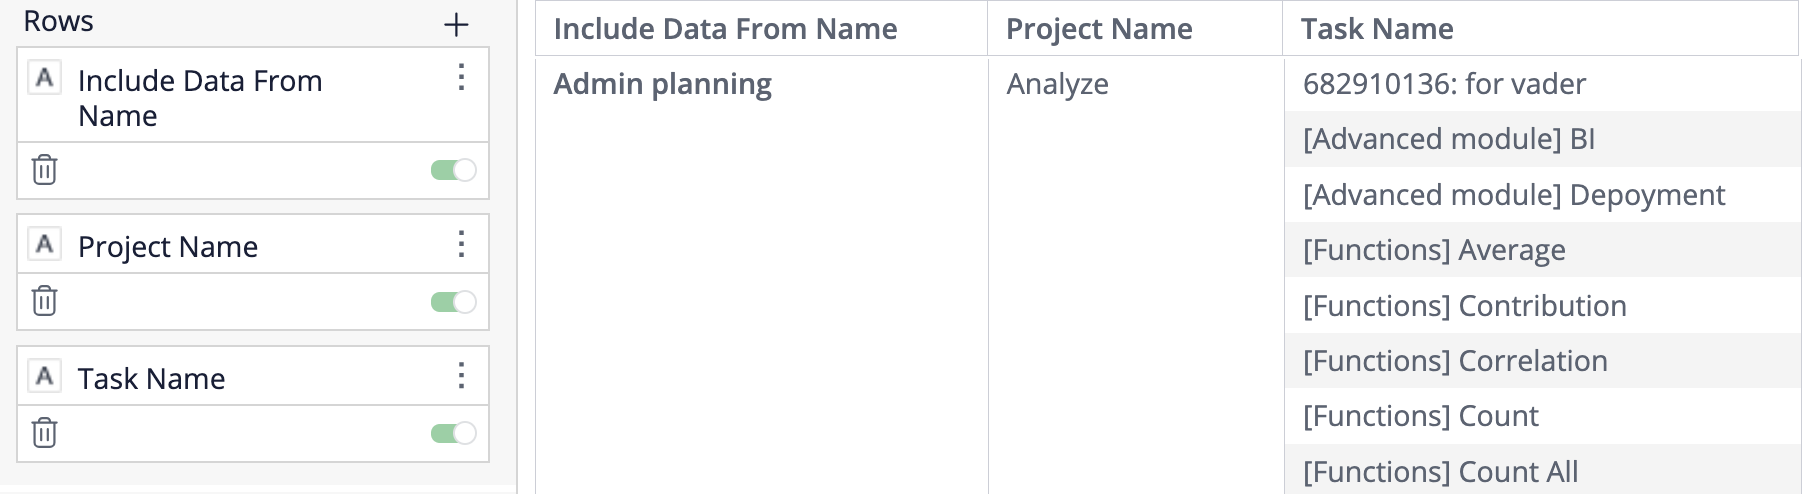Click text type icon beside Project Name
This screenshot has width=1802, height=494.
coord(45,245)
